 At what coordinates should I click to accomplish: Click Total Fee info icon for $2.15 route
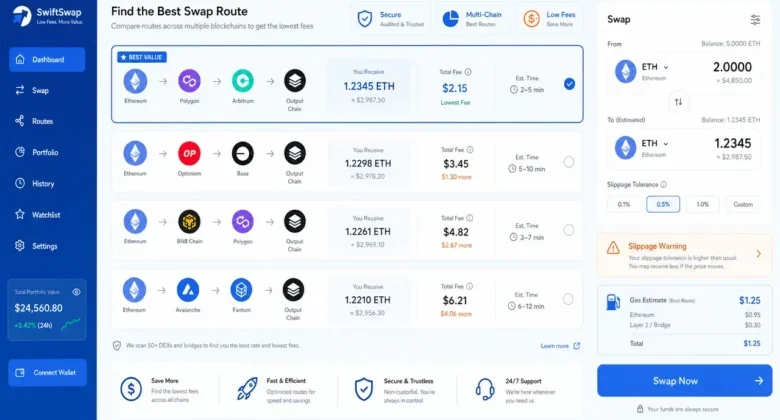coord(468,72)
